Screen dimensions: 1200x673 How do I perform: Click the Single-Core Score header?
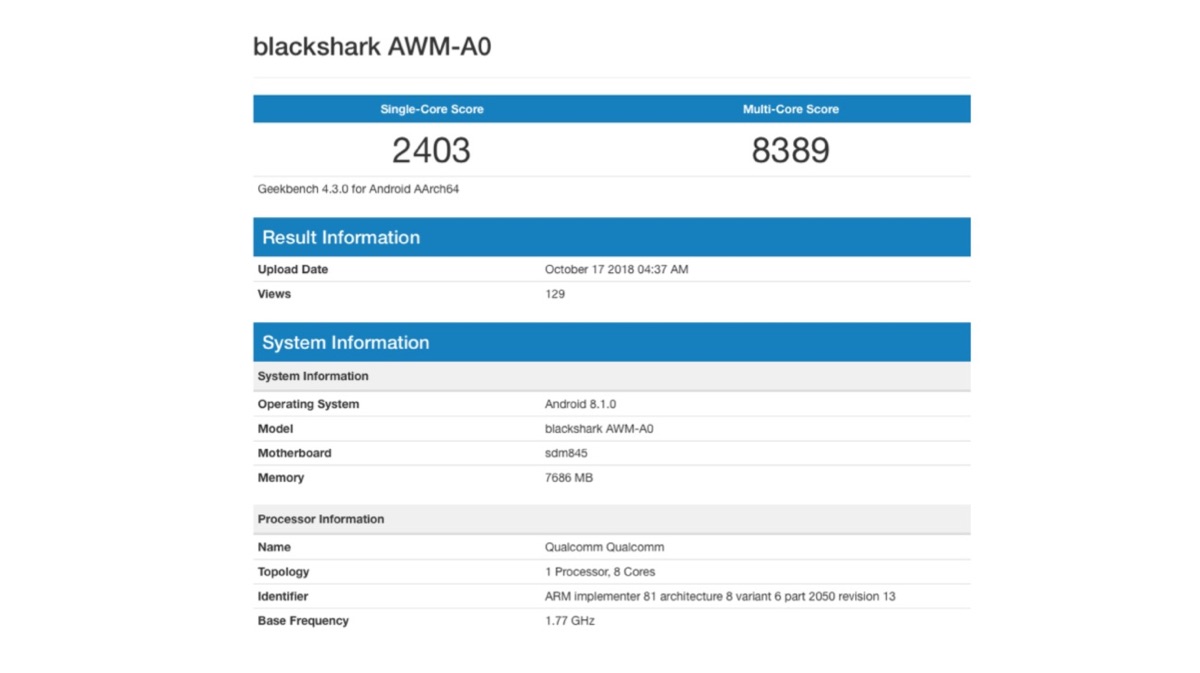(431, 109)
